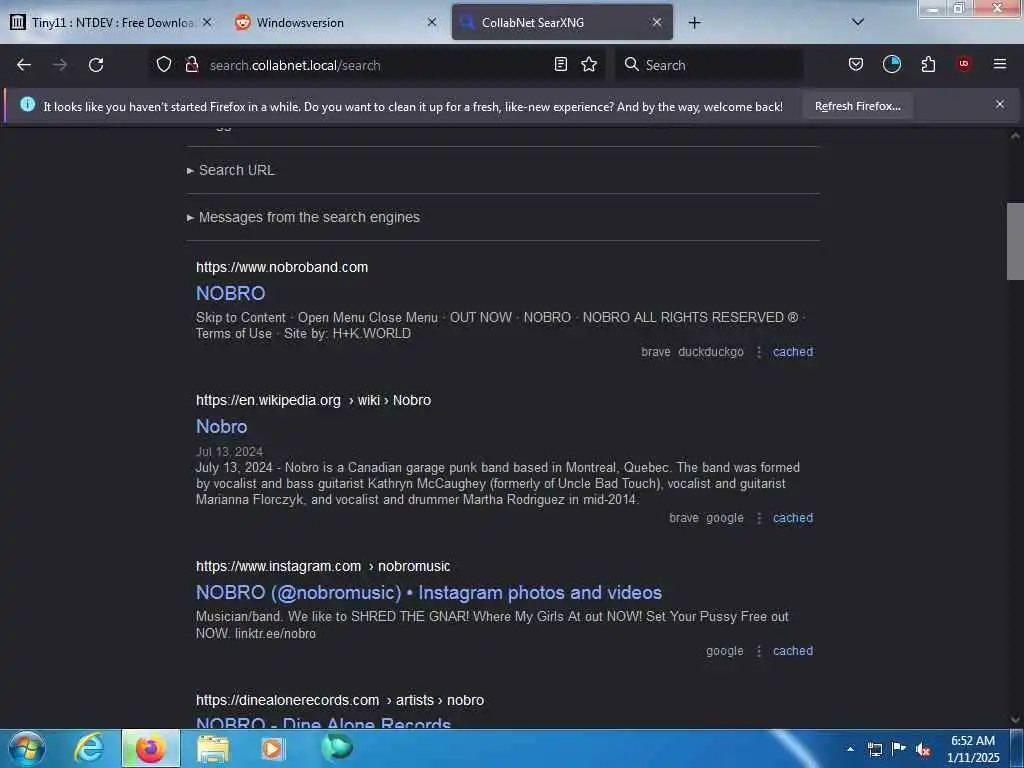Image resolution: width=1024 pixels, height=768 pixels.
Task: Focus the address bar URL field
Action: [x=377, y=65]
